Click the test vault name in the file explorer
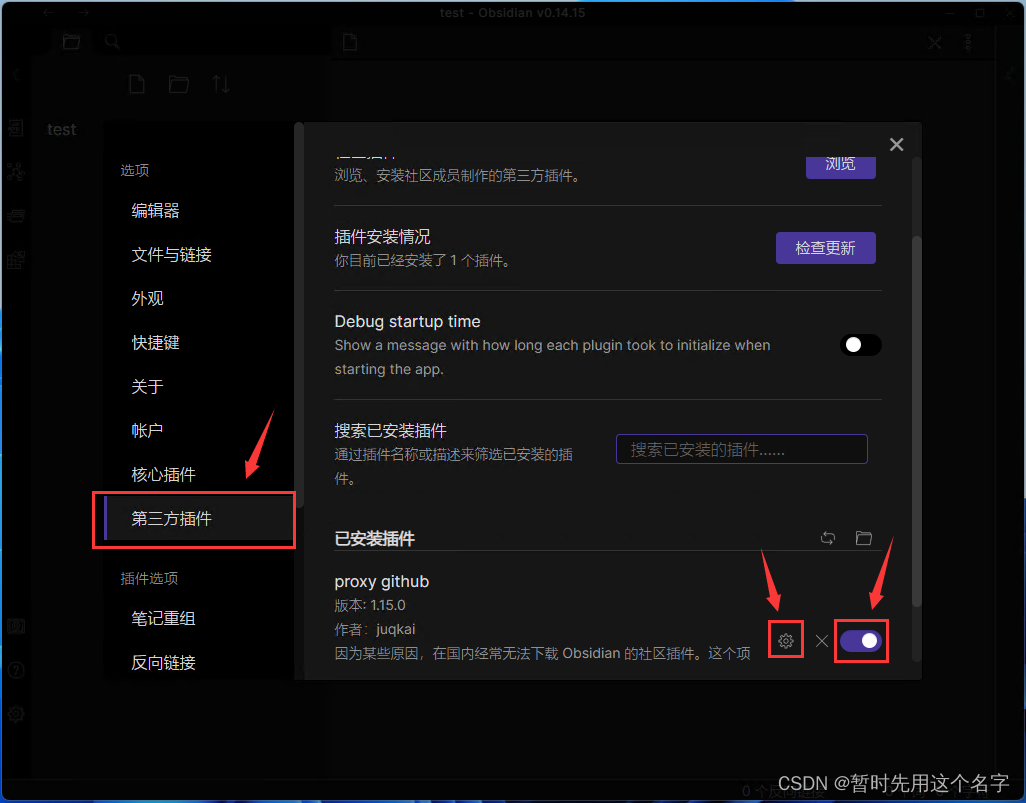Image resolution: width=1026 pixels, height=803 pixels. (62, 130)
